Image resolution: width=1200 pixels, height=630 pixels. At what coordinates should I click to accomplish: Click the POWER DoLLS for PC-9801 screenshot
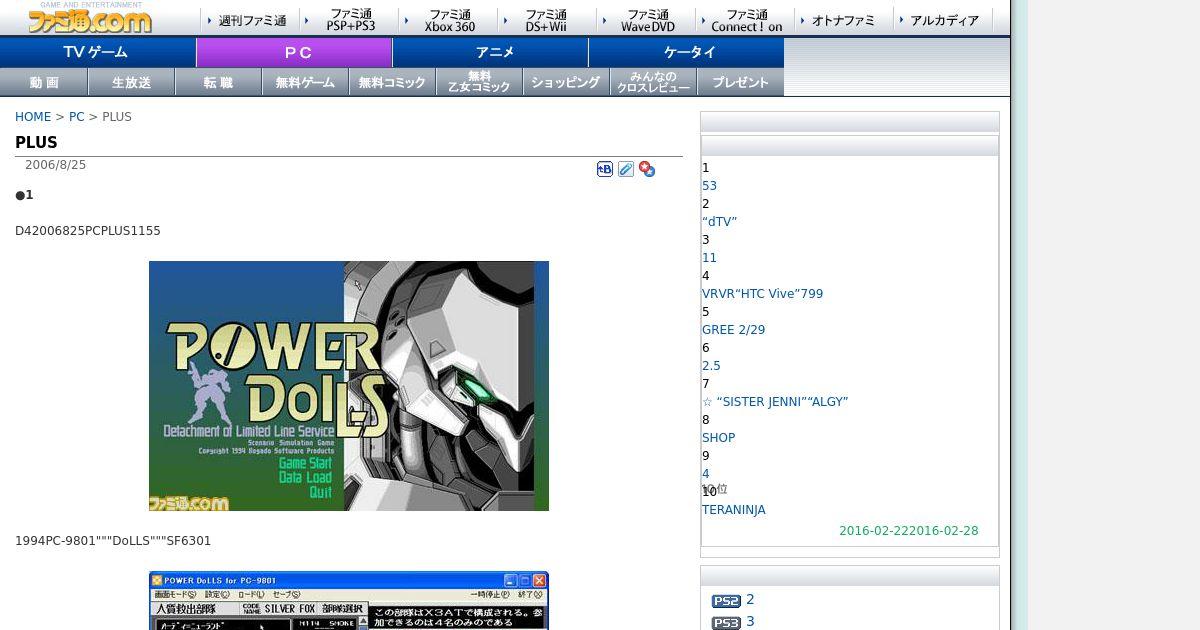point(349,601)
